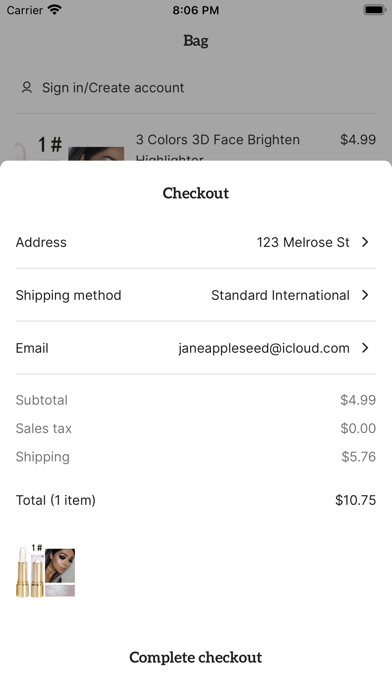Open the highlighter product thumbnail in checkout

coord(45,571)
